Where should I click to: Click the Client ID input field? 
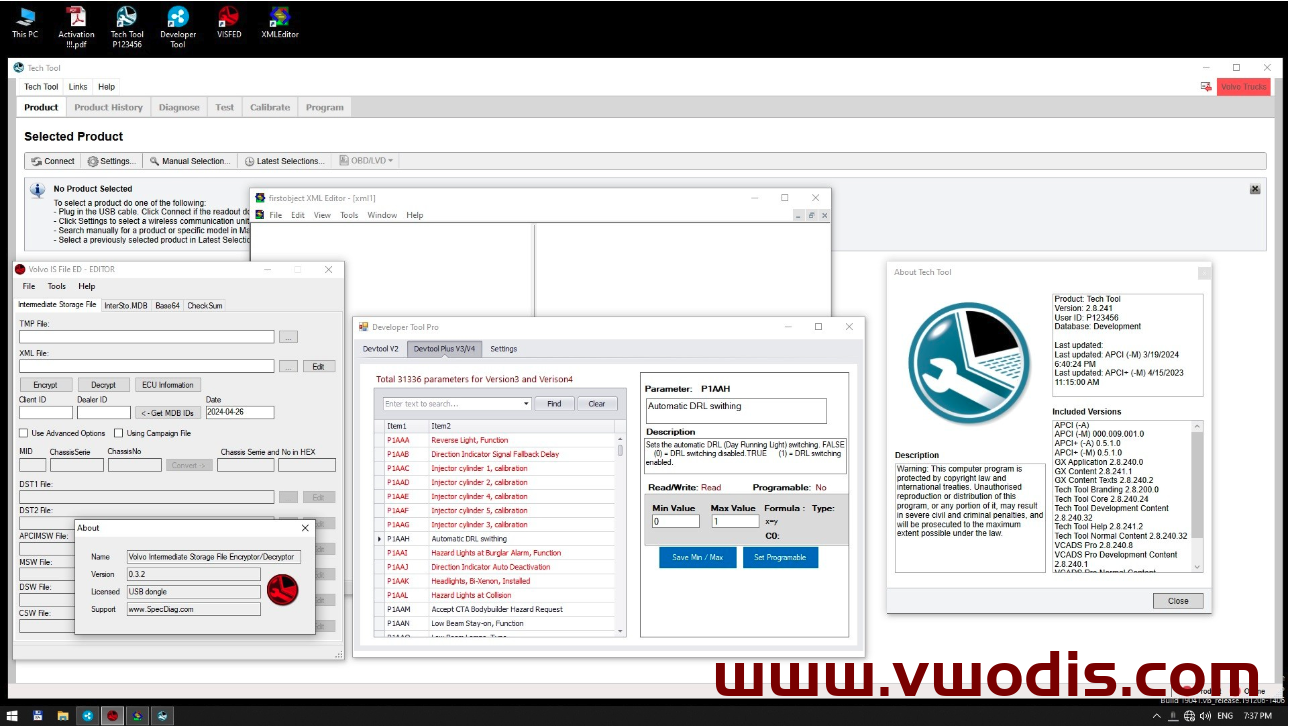pos(46,412)
